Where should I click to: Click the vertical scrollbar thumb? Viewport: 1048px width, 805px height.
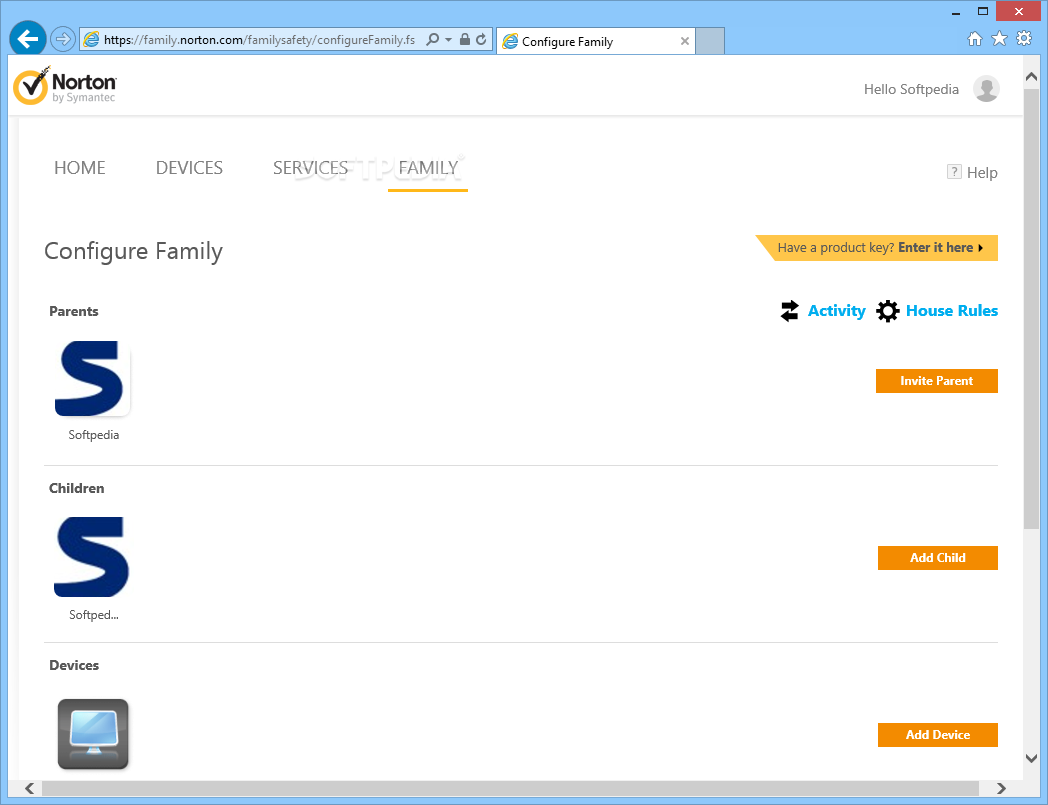coord(1031,309)
